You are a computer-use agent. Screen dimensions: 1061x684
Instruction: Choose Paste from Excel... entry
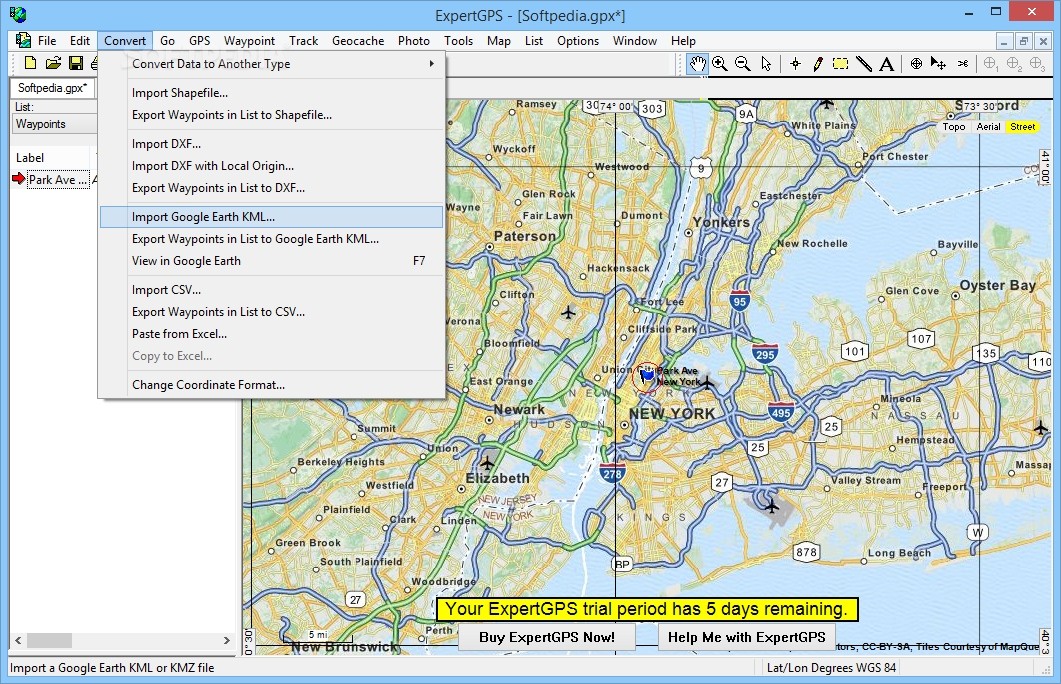[x=271, y=334]
